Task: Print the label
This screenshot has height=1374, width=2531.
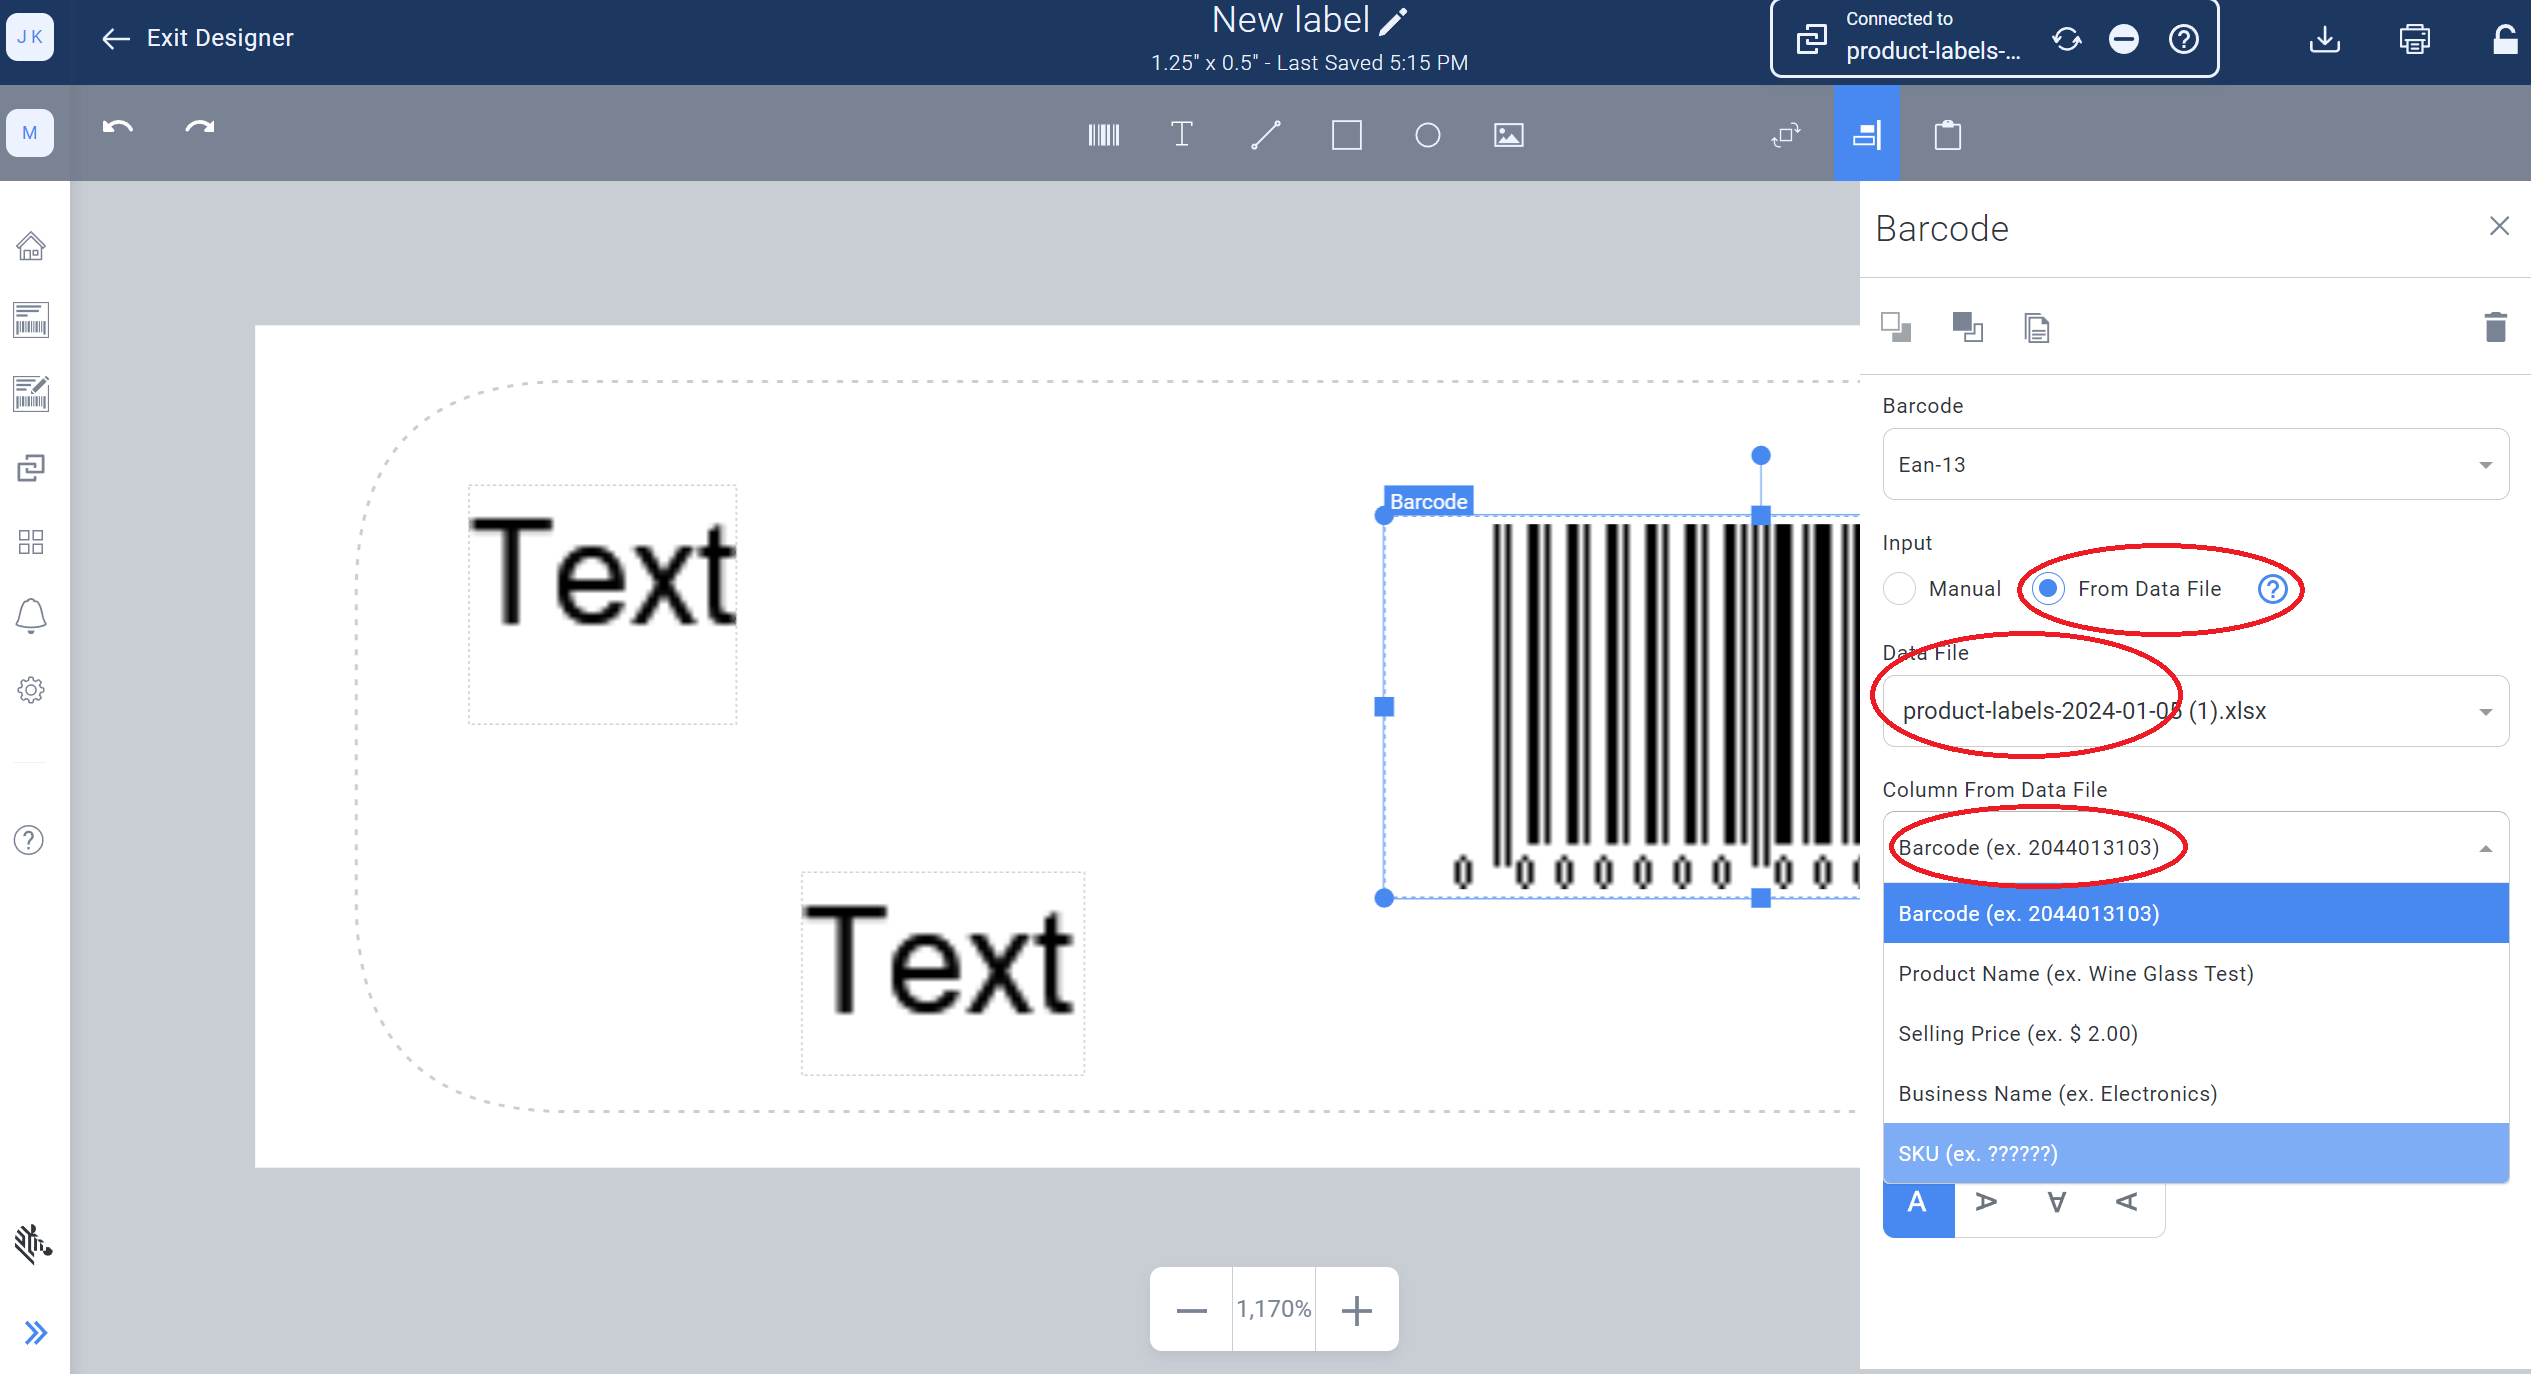Action: coord(2415,39)
